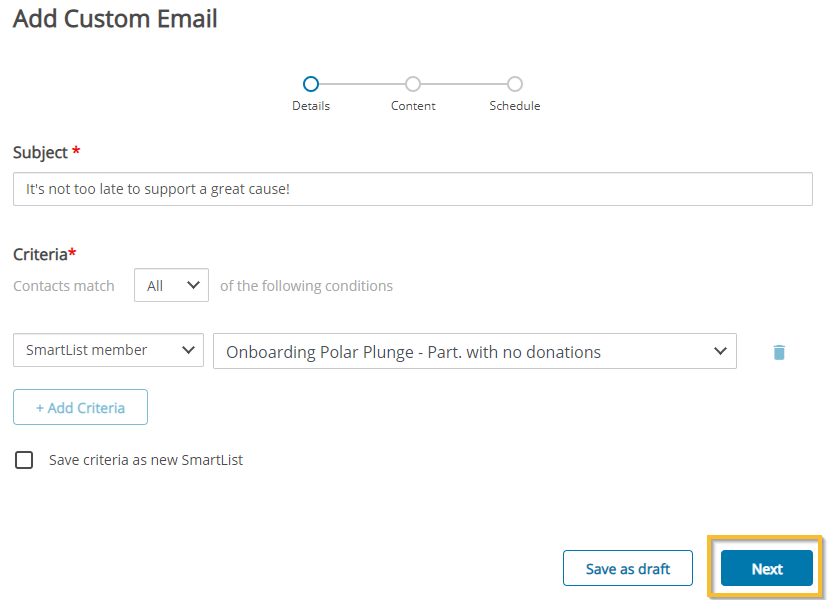Click the chevron arrow beside Onboarding Polar Plunge
Screen dimensions: 830x600
pyautogui.click(x=720, y=351)
